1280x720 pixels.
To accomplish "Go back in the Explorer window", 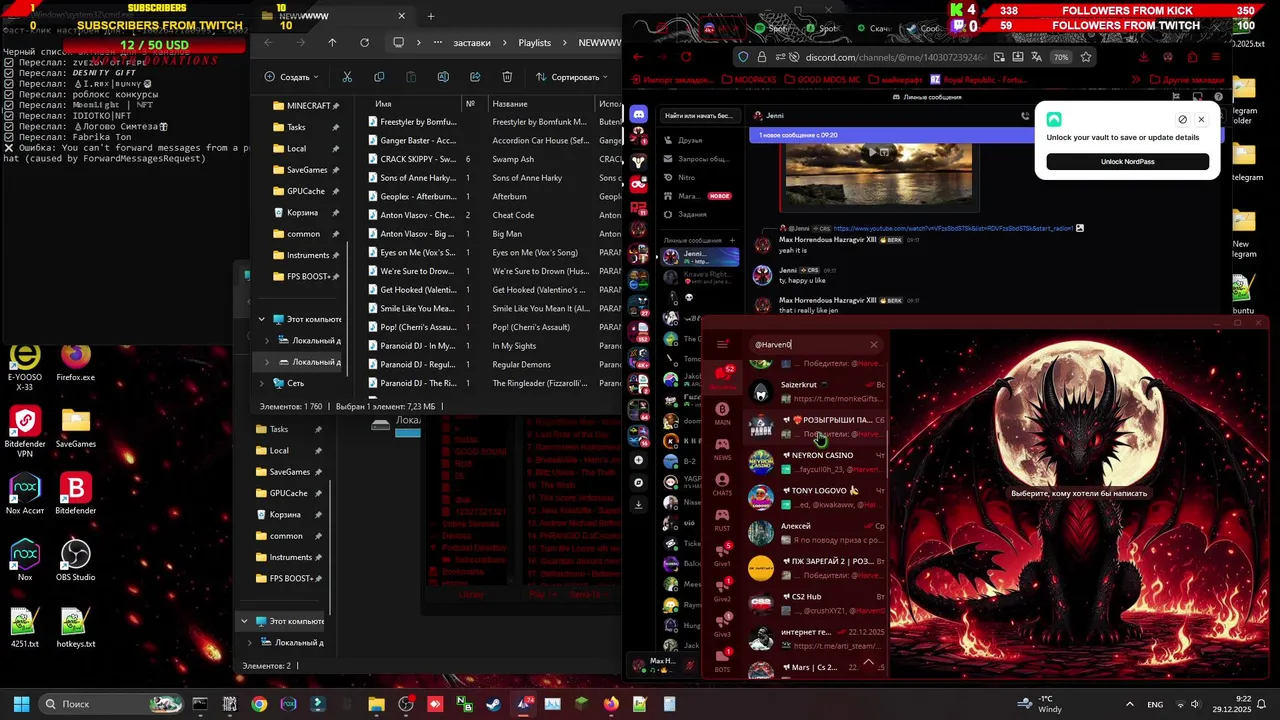I will pyautogui.click(x=268, y=43).
